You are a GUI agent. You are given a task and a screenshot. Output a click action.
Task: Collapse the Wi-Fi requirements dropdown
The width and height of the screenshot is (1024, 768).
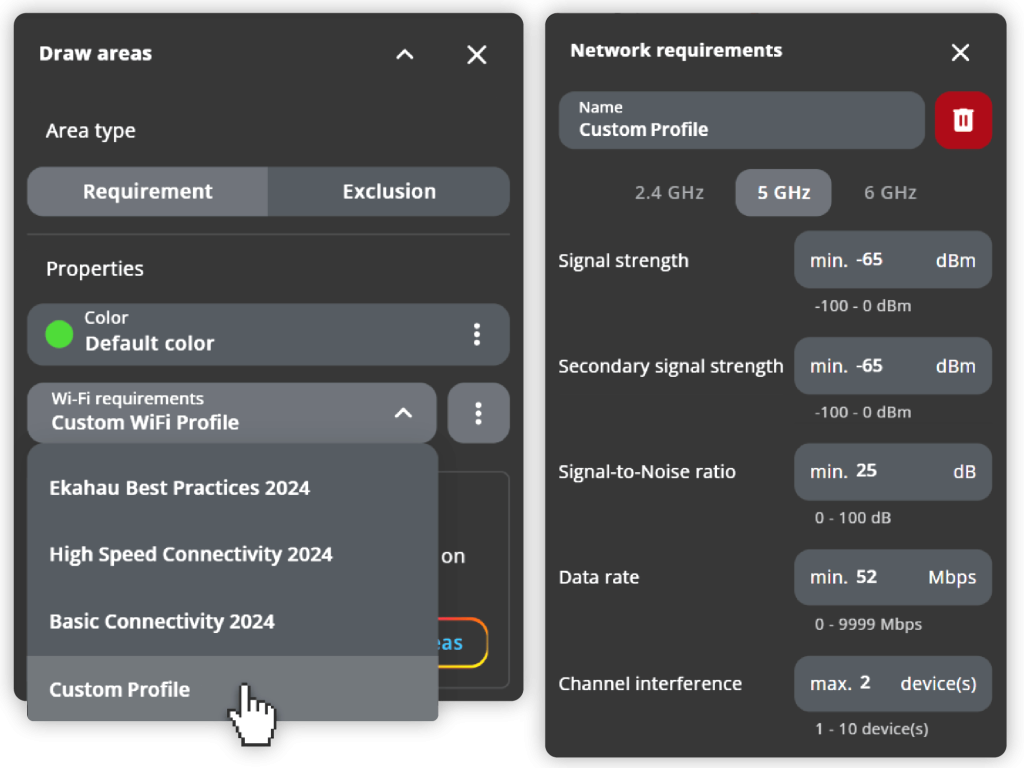coord(403,413)
